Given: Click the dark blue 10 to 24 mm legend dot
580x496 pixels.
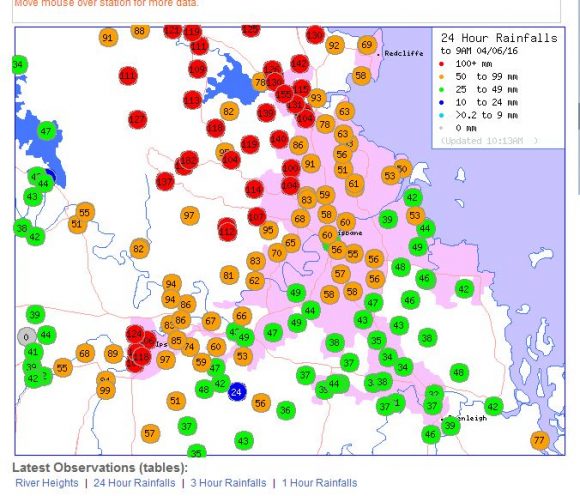Looking at the screenshot, I should pyautogui.click(x=441, y=102).
